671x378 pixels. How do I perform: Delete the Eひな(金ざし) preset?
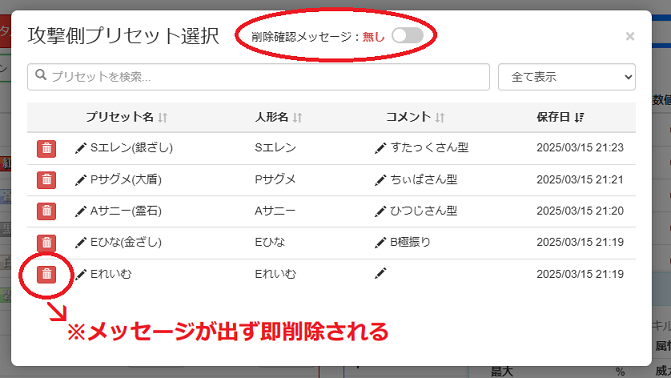click(46, 243)
